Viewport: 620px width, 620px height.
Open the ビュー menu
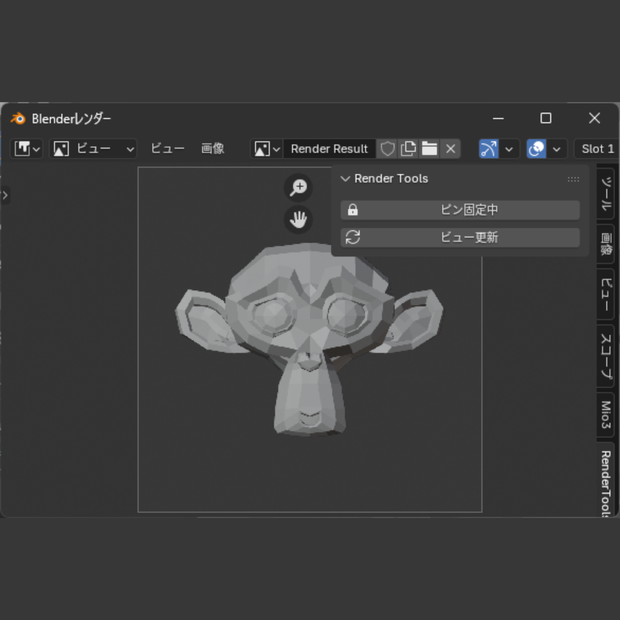(167, 149)
